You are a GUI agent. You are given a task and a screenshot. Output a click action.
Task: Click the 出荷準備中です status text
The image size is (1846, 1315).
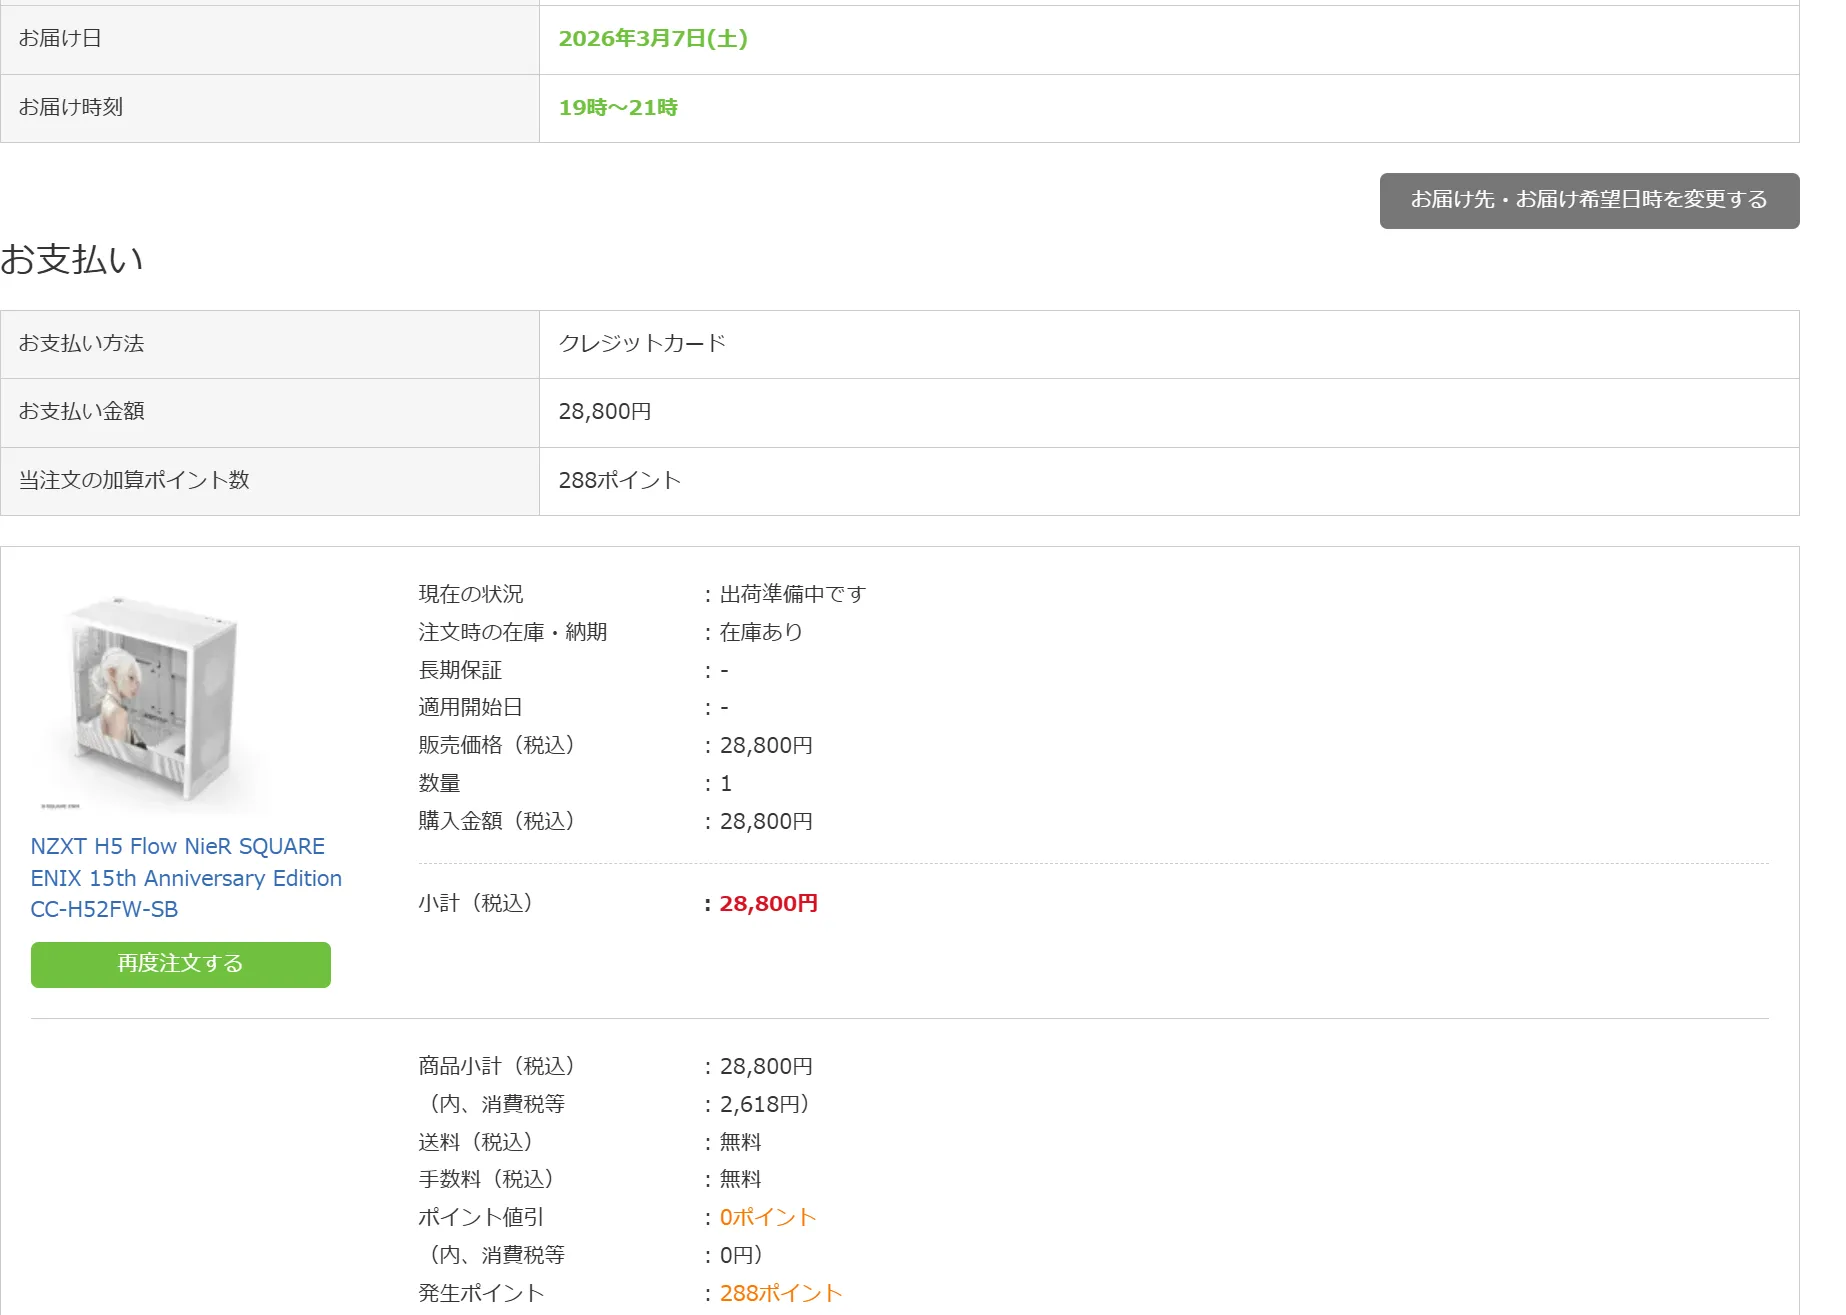[792, 594]
